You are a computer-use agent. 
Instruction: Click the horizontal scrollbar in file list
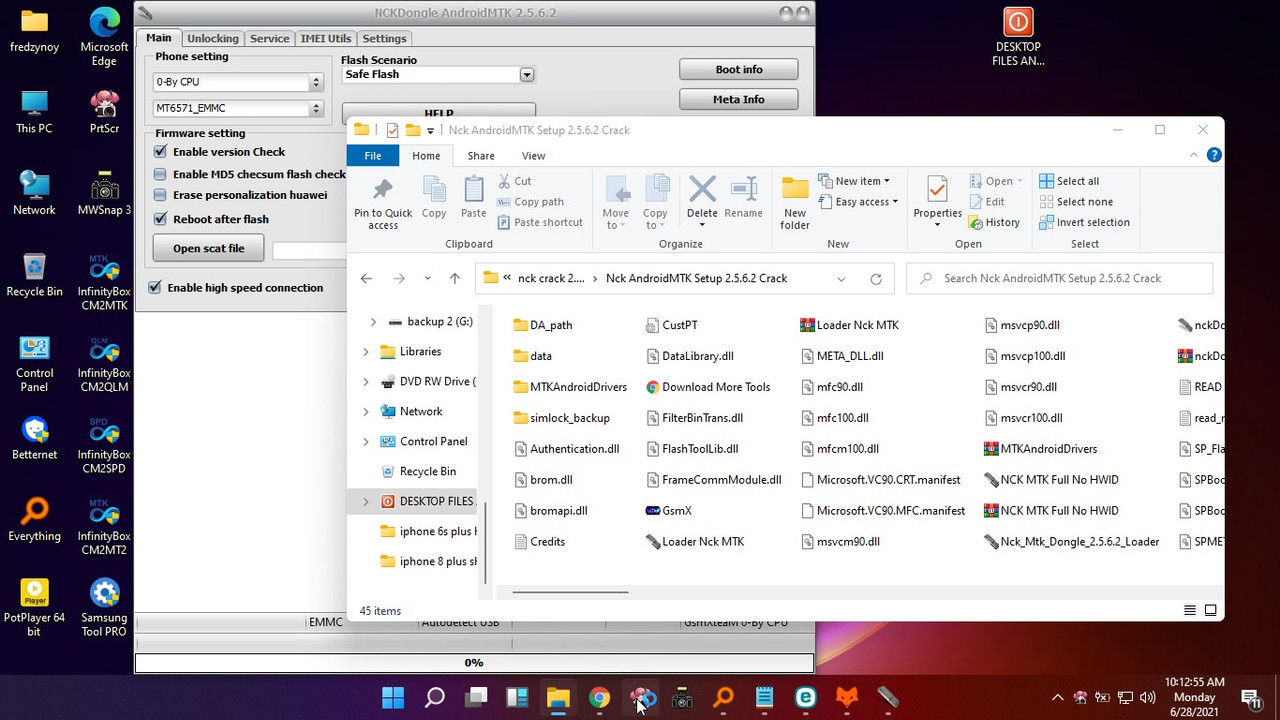point(570,592)
